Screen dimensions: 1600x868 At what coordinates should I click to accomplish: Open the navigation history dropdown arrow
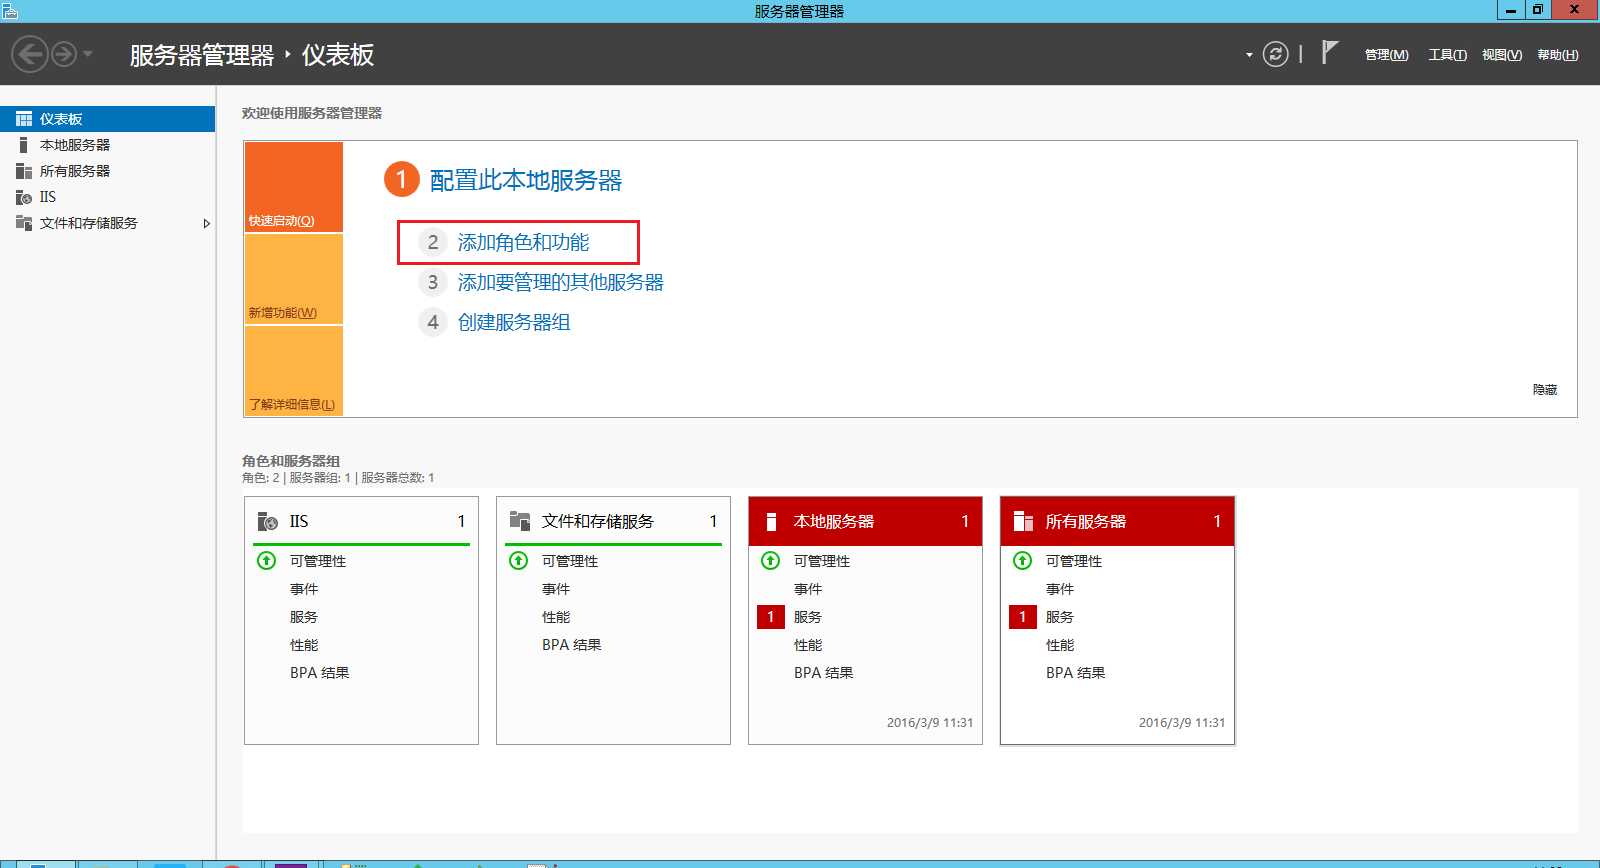click(88, 54)
